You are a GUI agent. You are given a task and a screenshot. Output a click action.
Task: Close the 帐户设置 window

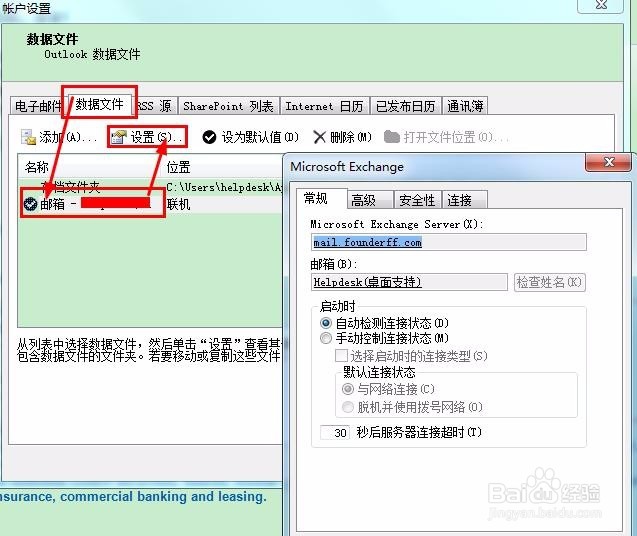[601, 4]
